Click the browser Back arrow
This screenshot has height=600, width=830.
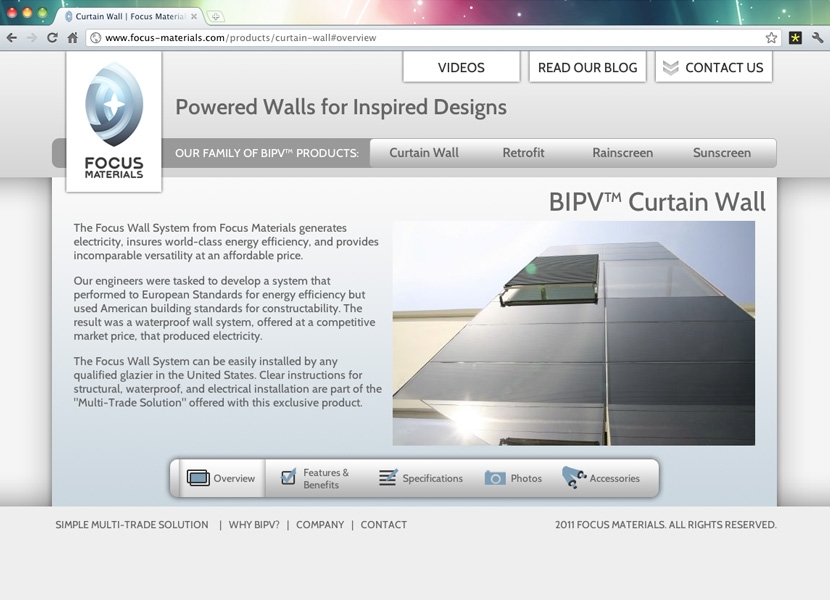12,38
